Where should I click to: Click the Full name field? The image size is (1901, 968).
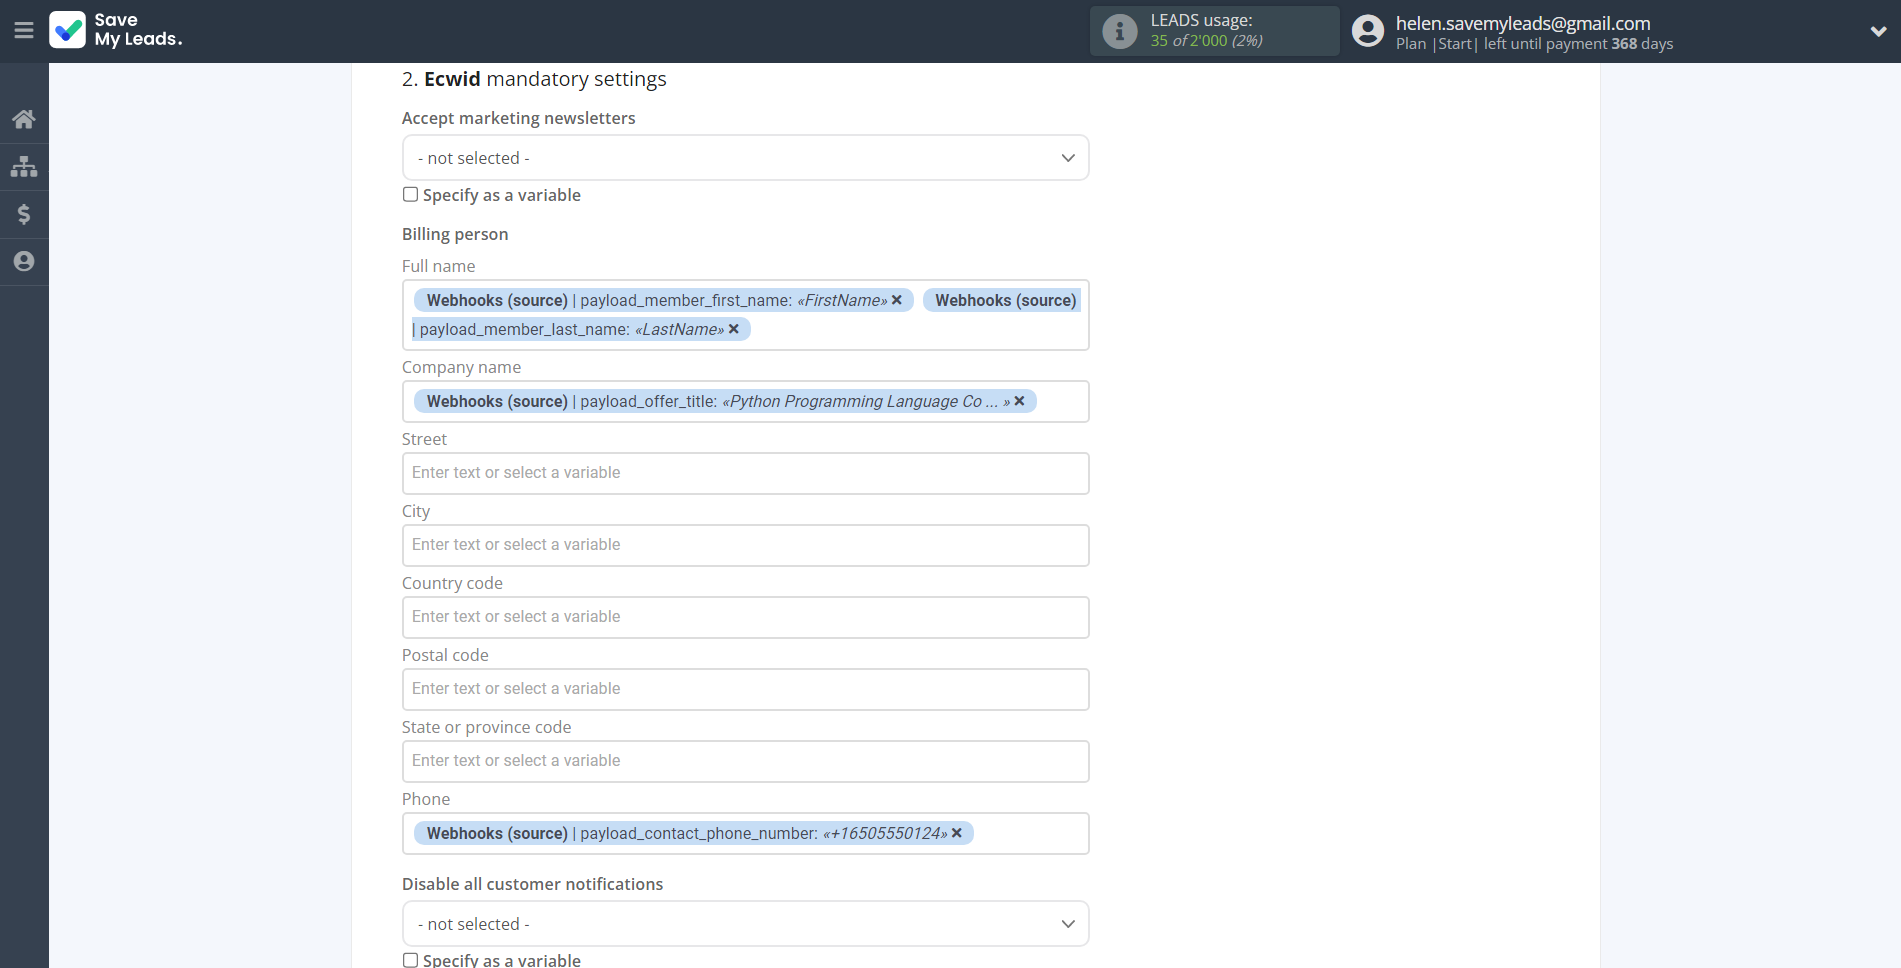pyautogui.click(x=745, y=315)
